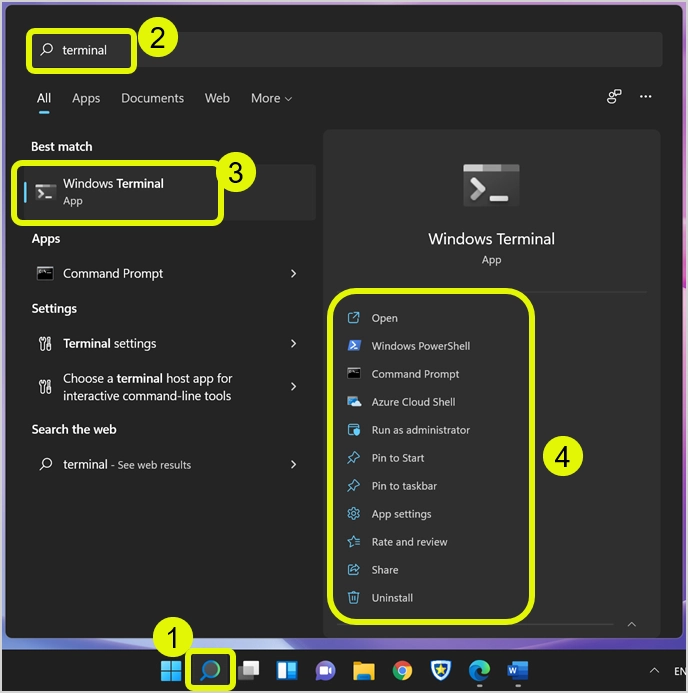The height and width of the screenshot is (693, 688).
Task: Select the Windows Terminal best match result
Action: pyautogui.click(x=169, y=192)
